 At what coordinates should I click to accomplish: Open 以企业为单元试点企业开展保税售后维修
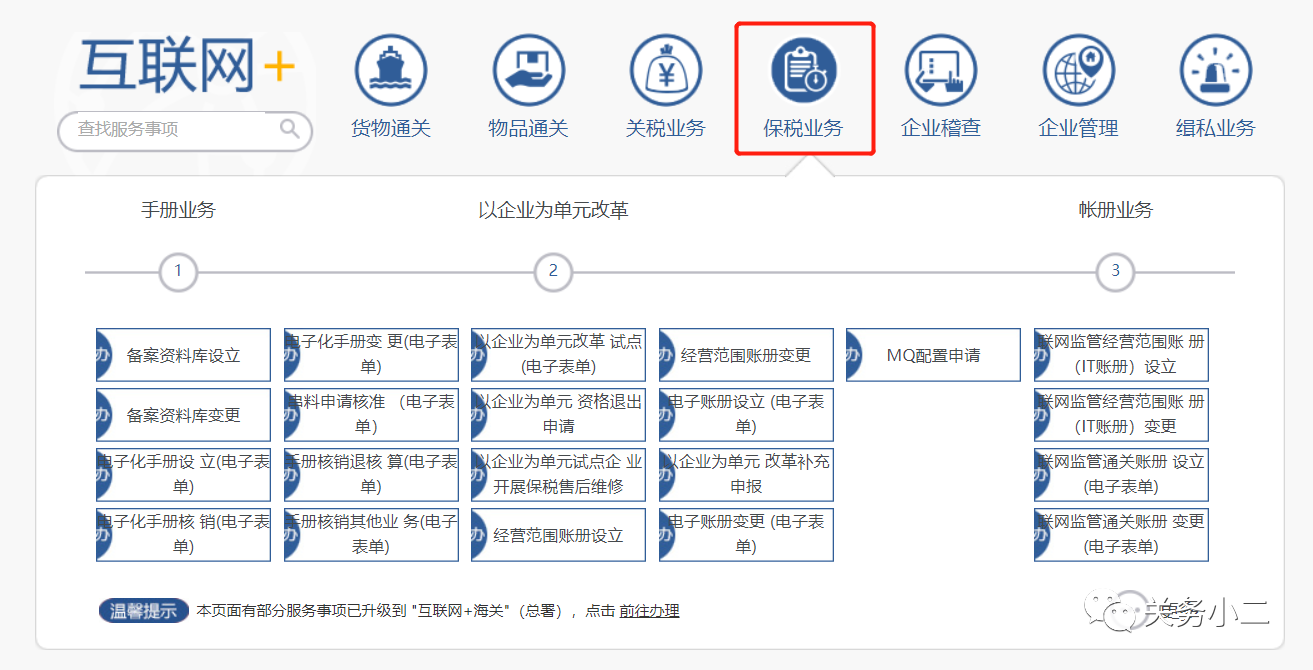click(558, 475)
